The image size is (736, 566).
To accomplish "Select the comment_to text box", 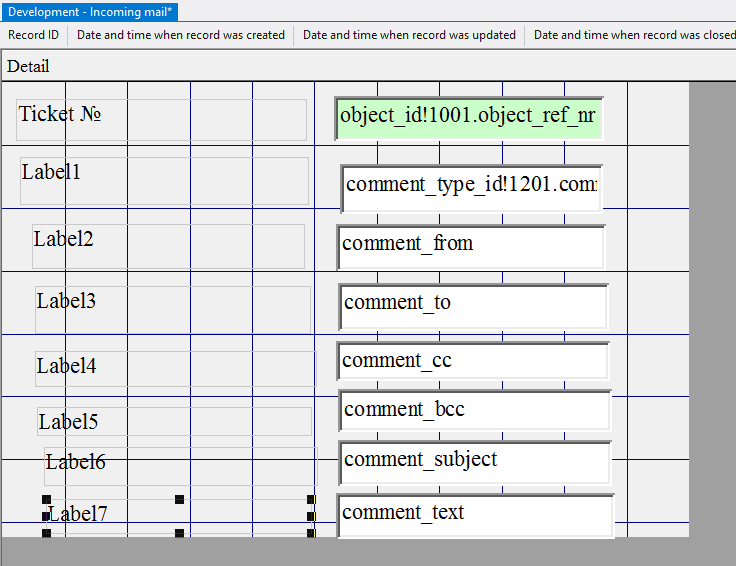I will 474,306.
